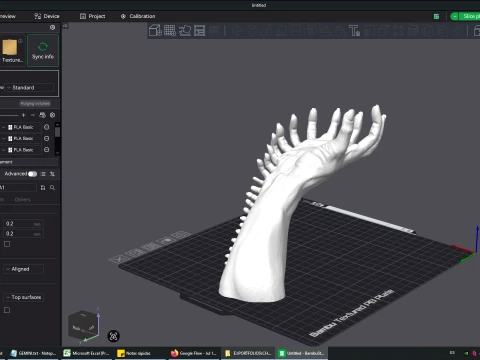Edit the second PLA Basic filament preset
The width and height of the screenshot is (480, 360).
(47, 138)
